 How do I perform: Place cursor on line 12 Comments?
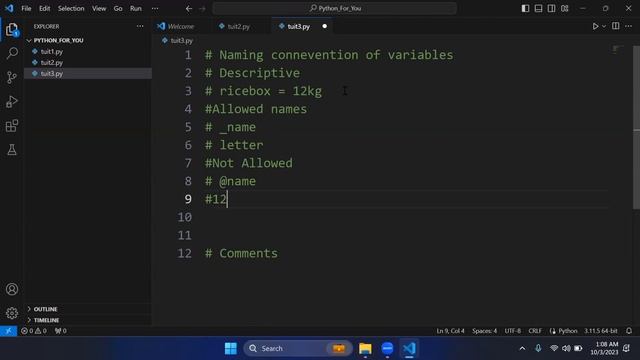coord(241,253)
